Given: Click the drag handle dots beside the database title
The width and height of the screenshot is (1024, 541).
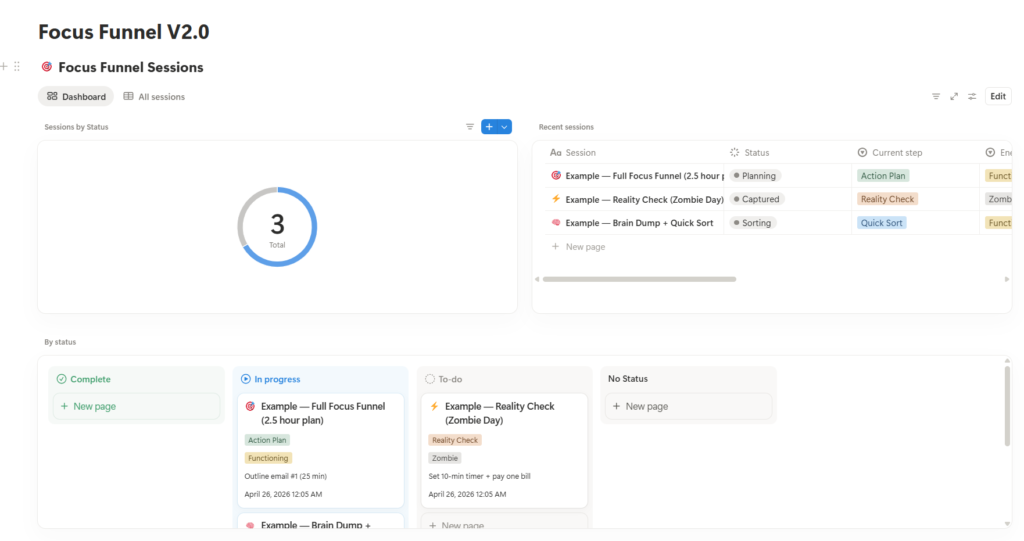Looking at the screenshot, I should pos(17,66).
